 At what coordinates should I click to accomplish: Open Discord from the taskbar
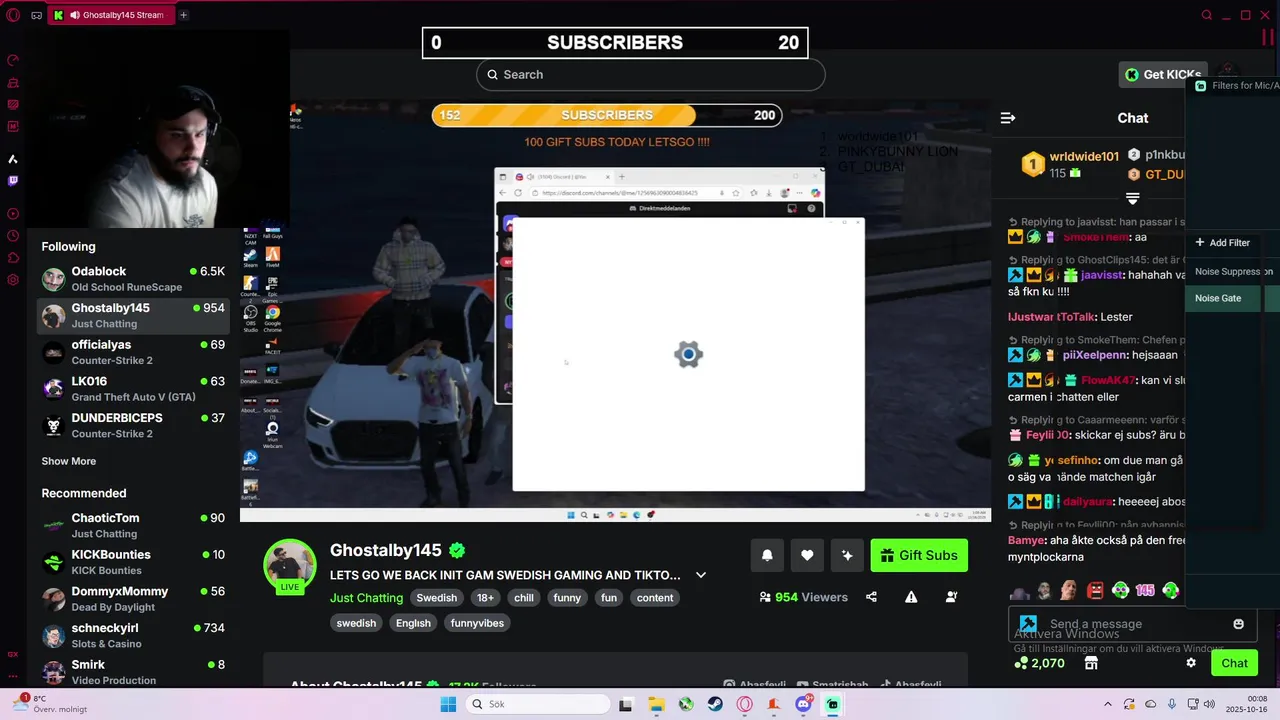point(803,704)
